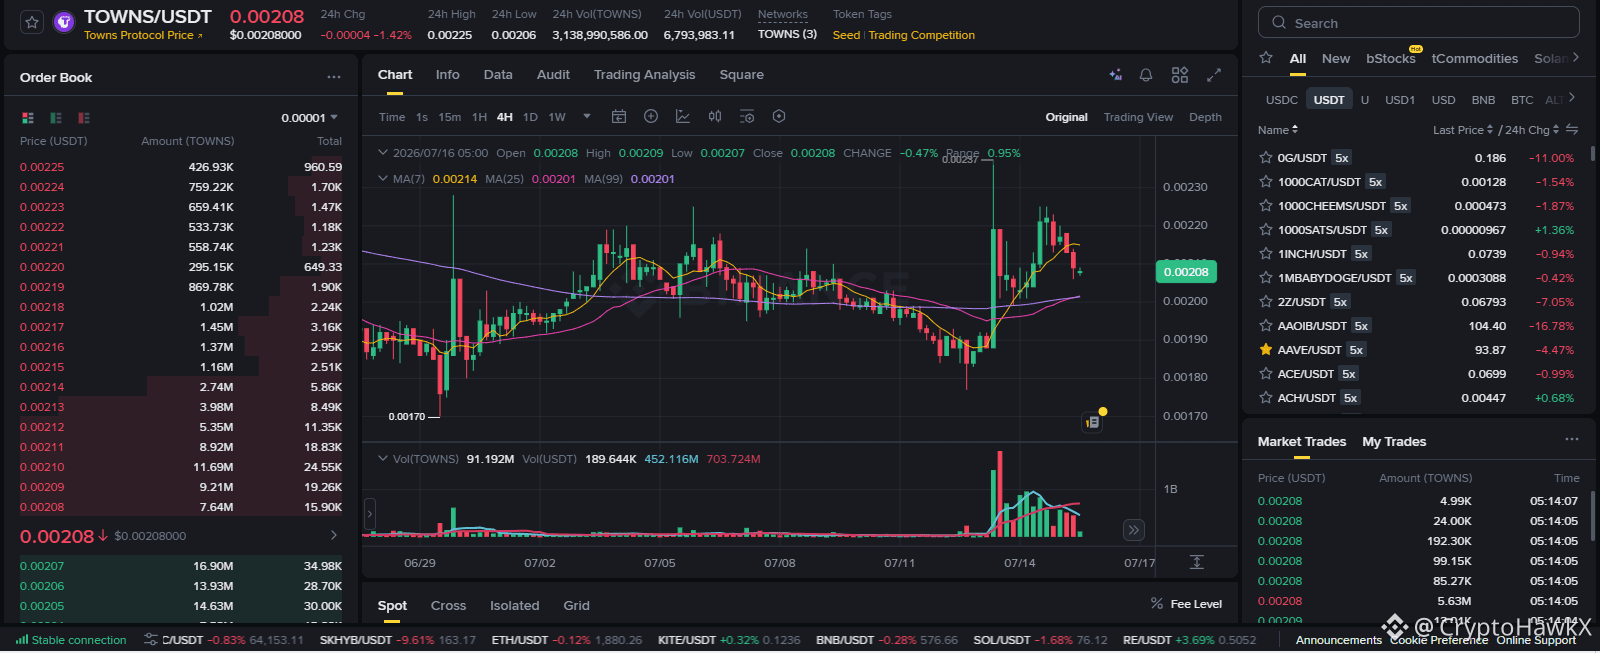The width and height of the screenshot is (1600, 653).
Task: Switch to the Data tab
Action: pos(498,75)
